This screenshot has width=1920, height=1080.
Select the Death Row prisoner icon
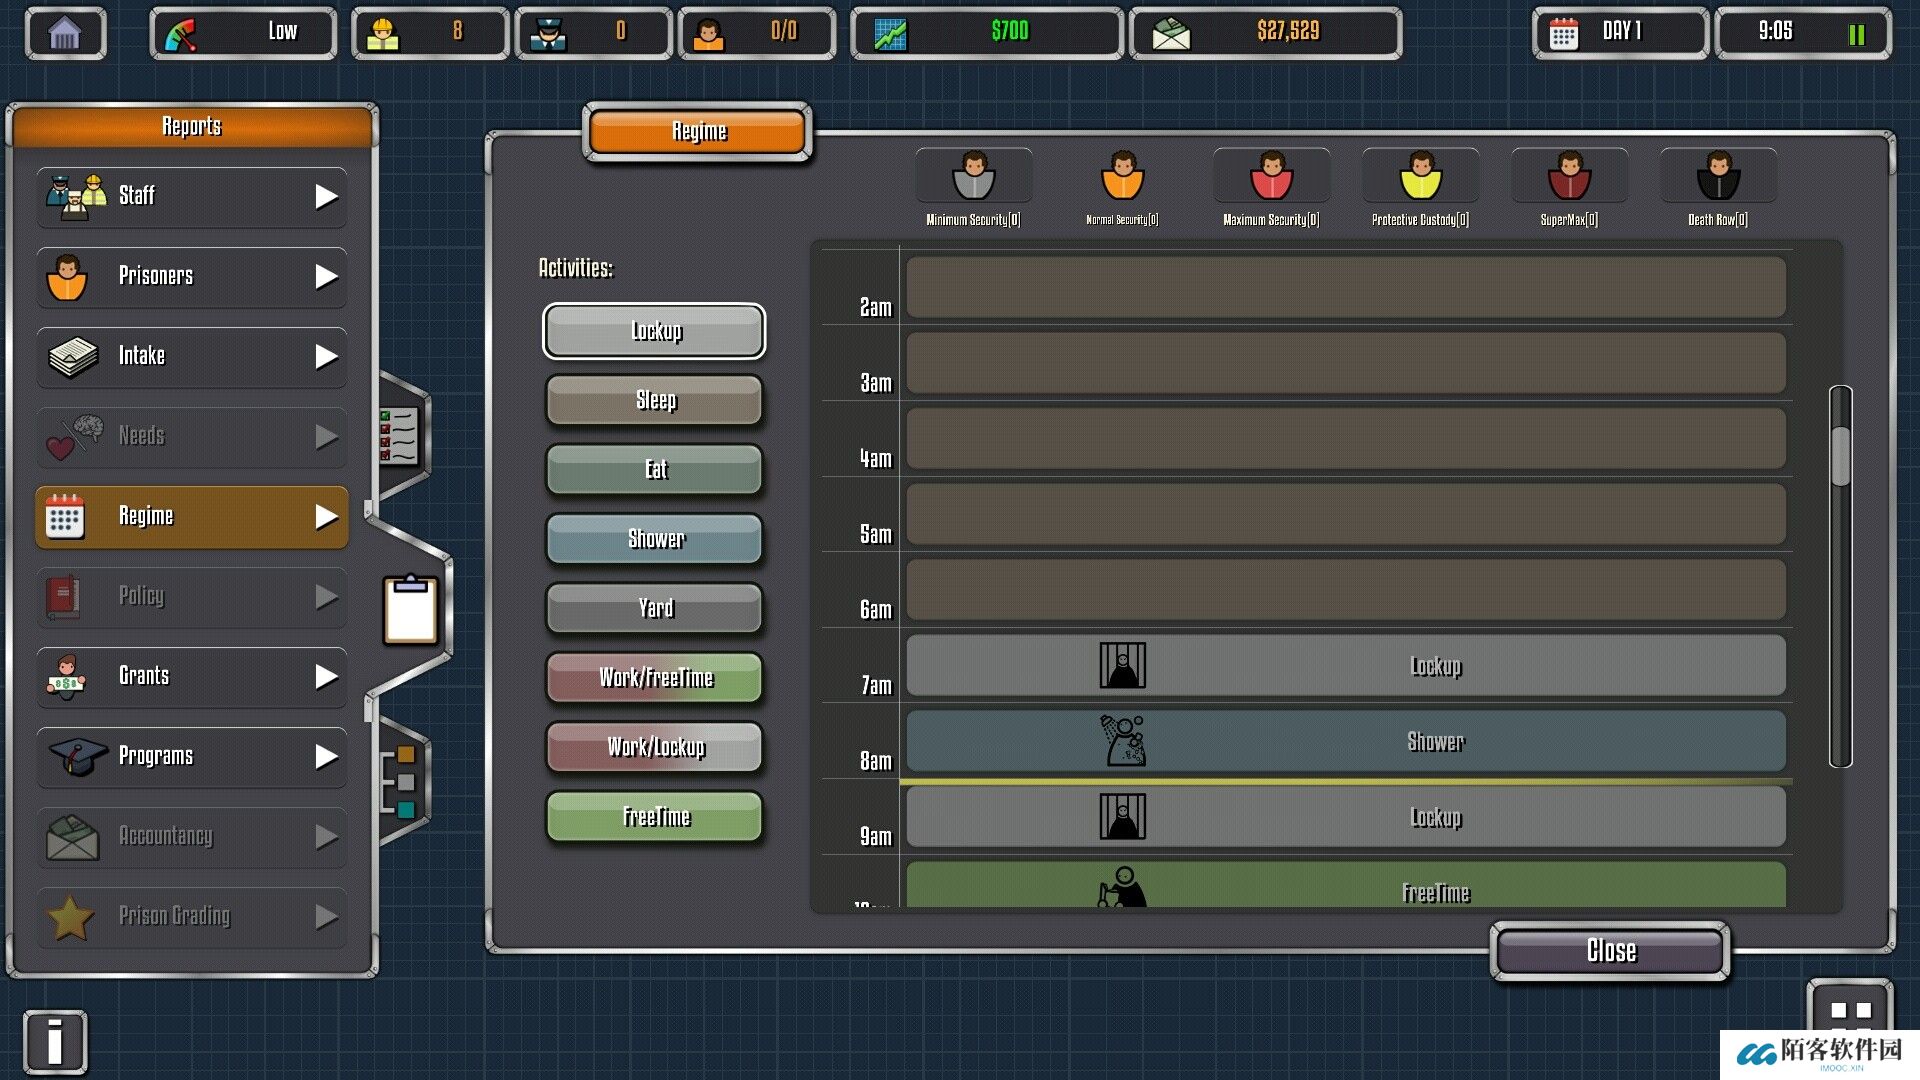pos(1718,176)
